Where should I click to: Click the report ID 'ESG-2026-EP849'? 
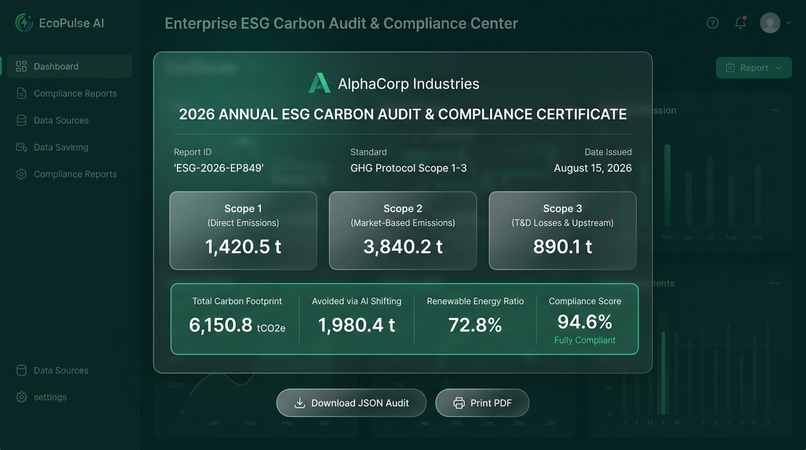click(218, 168)
